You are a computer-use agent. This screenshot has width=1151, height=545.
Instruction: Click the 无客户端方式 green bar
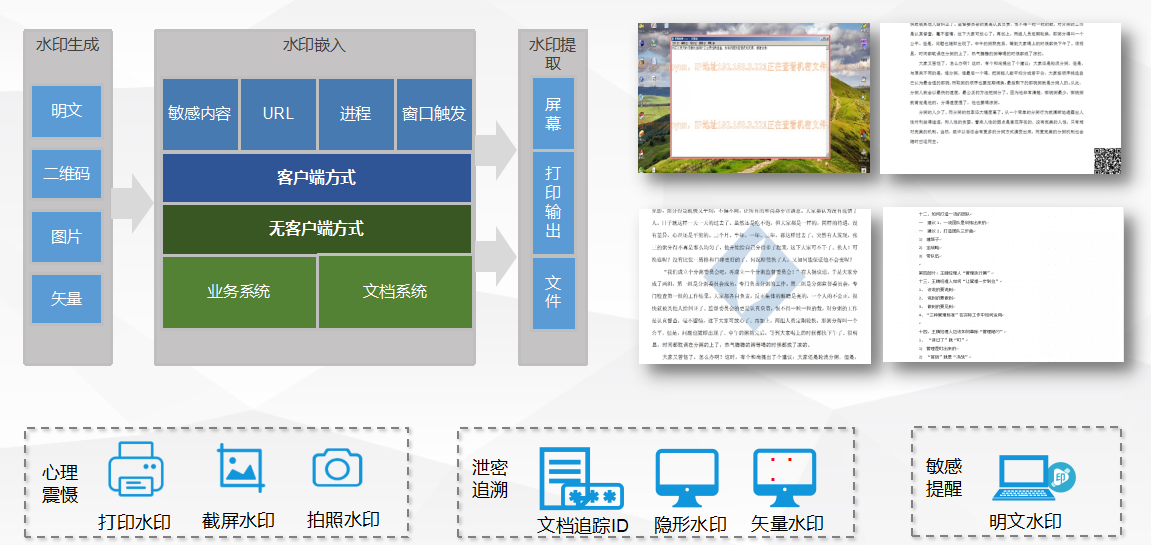coord(316,229)
